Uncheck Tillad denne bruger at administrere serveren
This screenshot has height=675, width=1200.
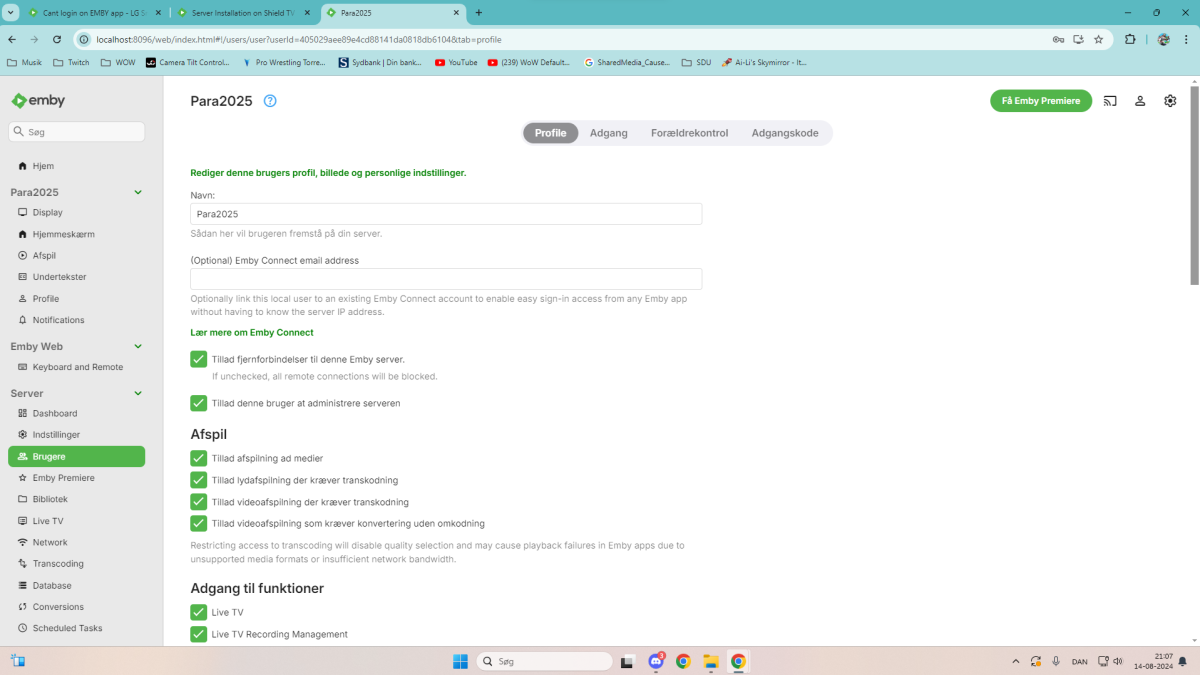198,403
